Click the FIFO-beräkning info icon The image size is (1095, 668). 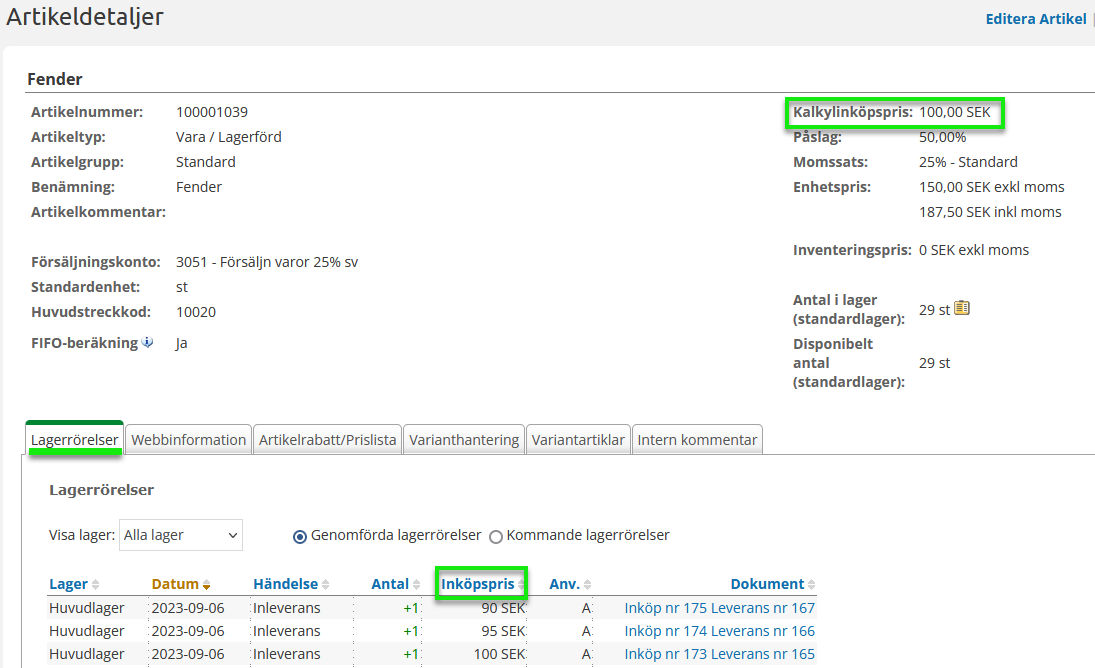click(148, 342)
